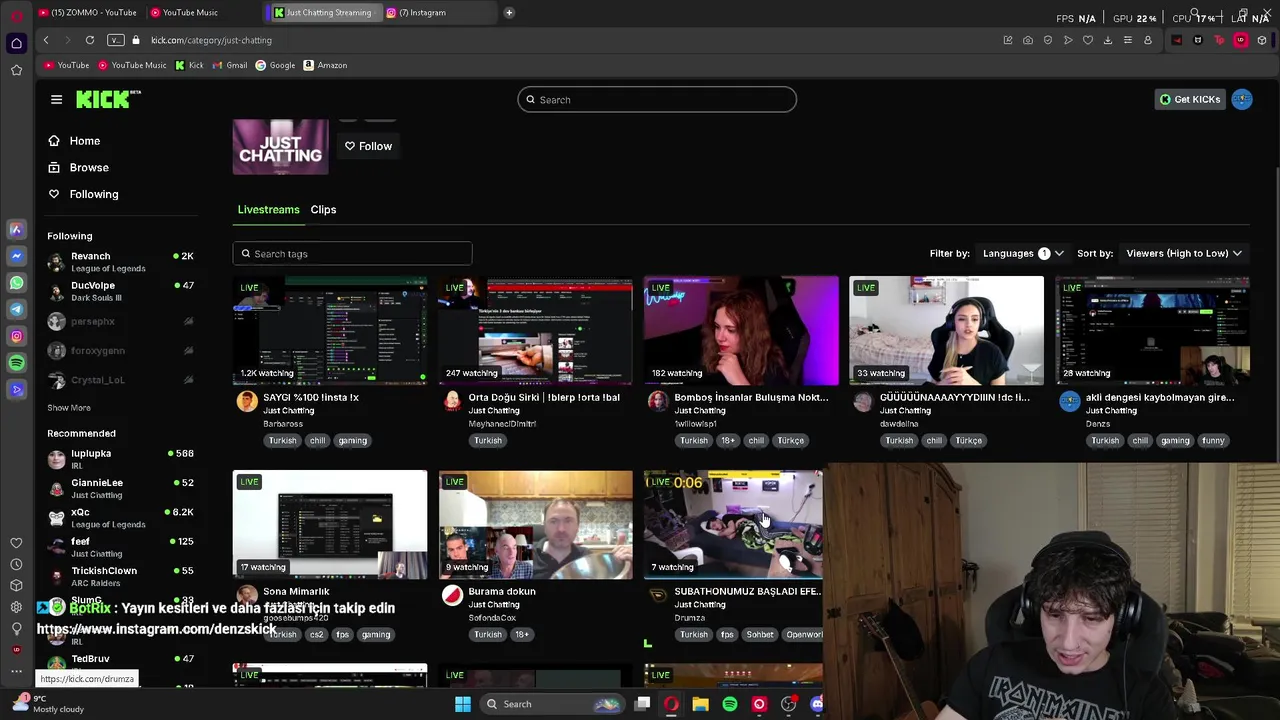Switch to the Clips tab
Viewport: 1280px width, 720px height.
323,209
